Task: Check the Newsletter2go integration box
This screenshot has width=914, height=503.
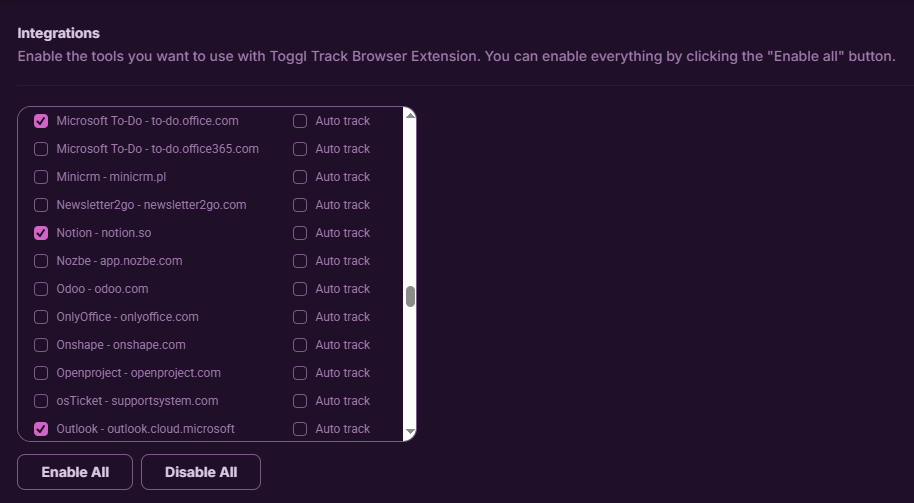Action: click(x=41, y=205)
